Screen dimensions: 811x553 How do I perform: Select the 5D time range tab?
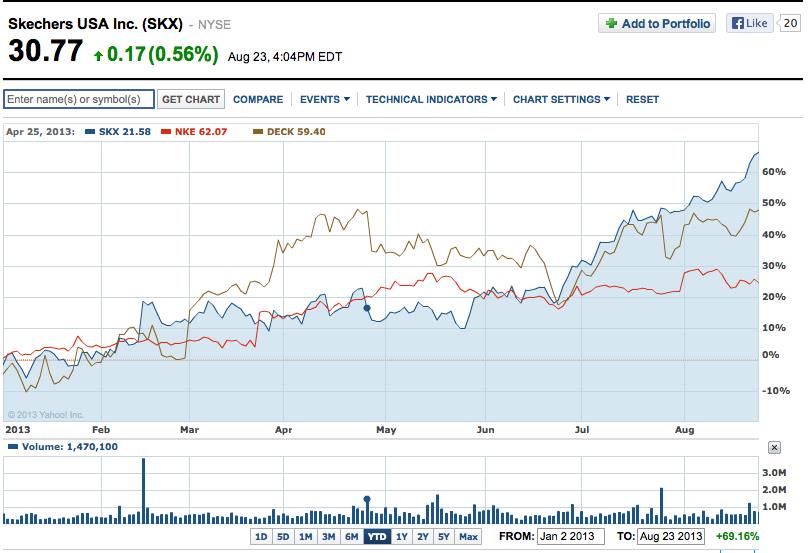tap(283, 536)
